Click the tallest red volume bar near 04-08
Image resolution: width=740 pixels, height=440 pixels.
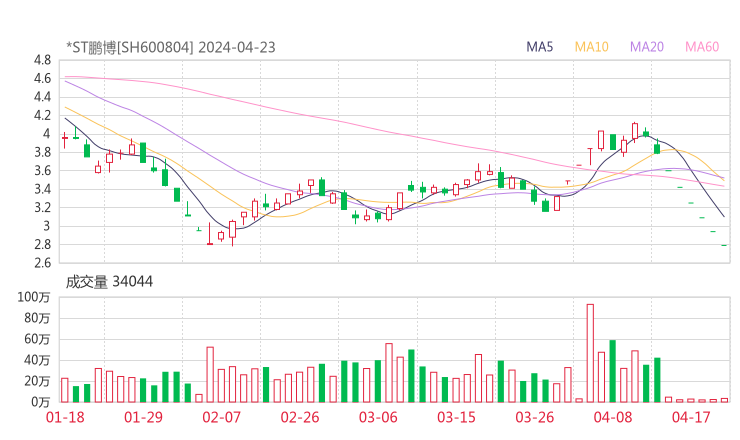tap(590, 353)
